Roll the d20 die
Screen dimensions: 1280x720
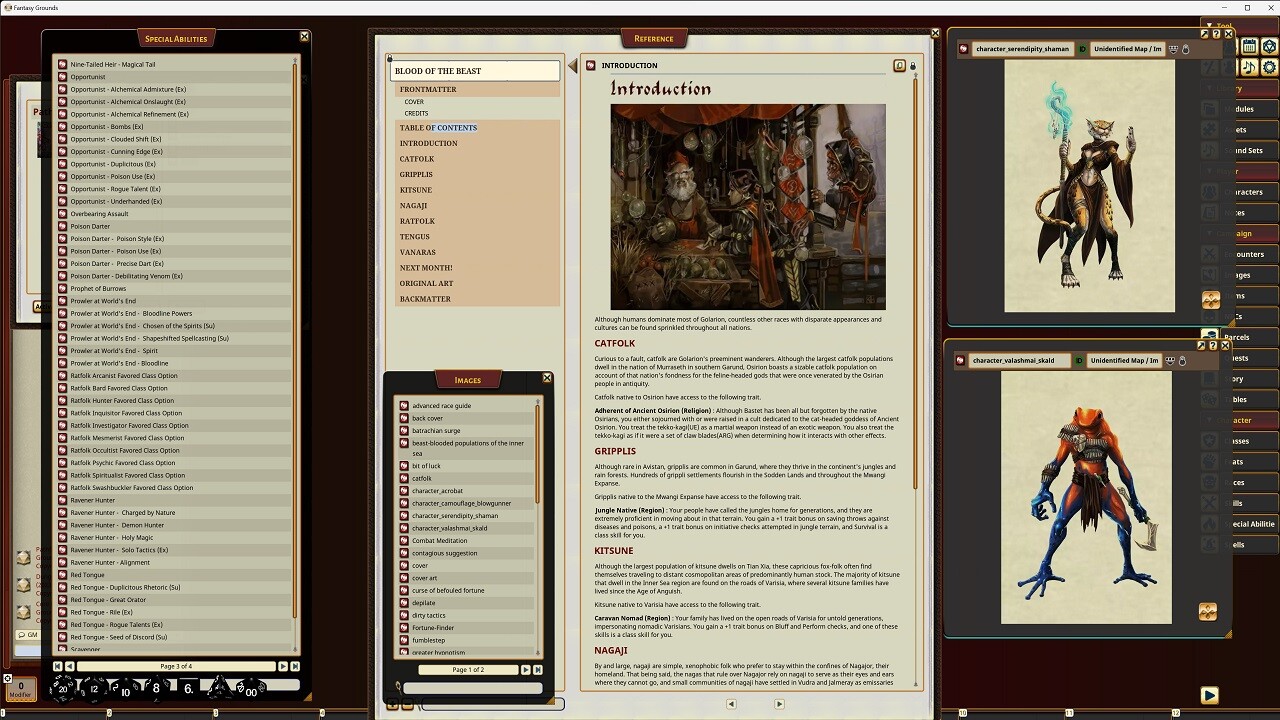tap(64, 688)
